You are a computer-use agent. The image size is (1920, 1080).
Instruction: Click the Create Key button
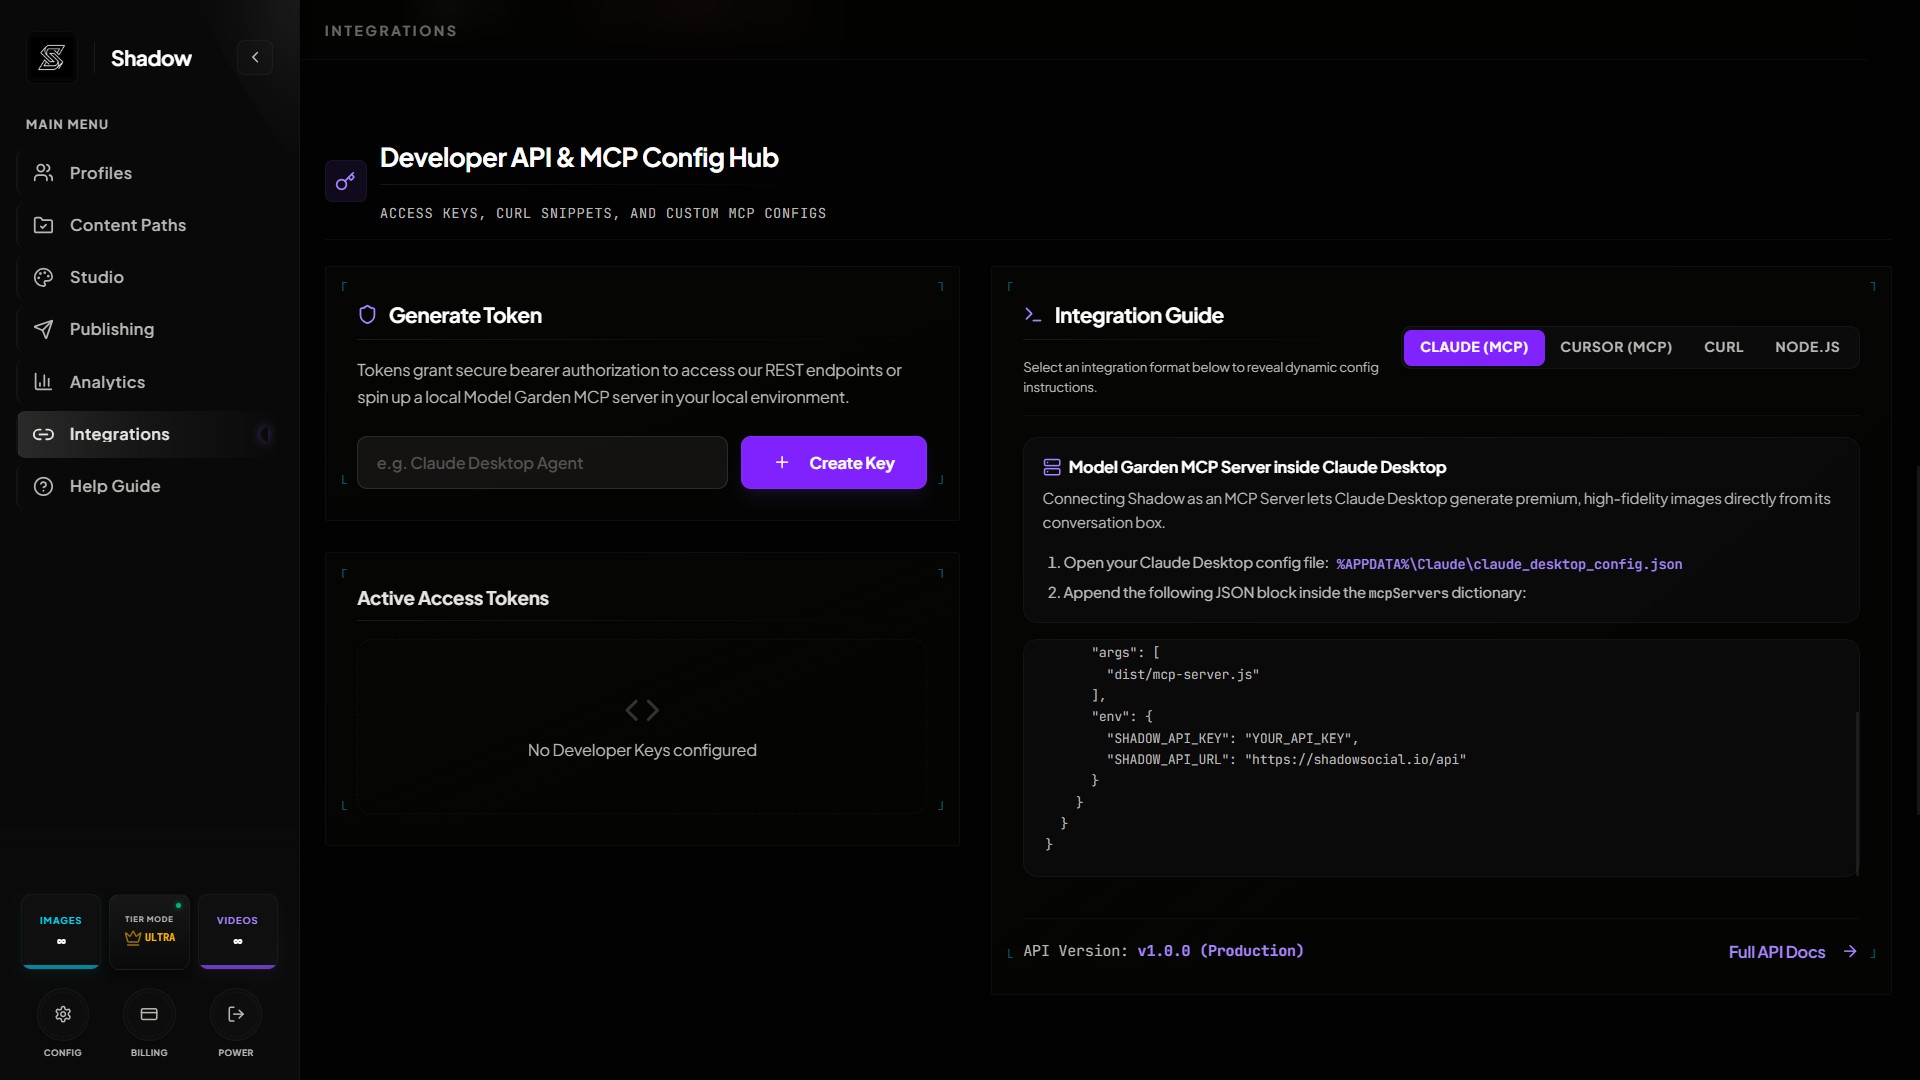834,463
